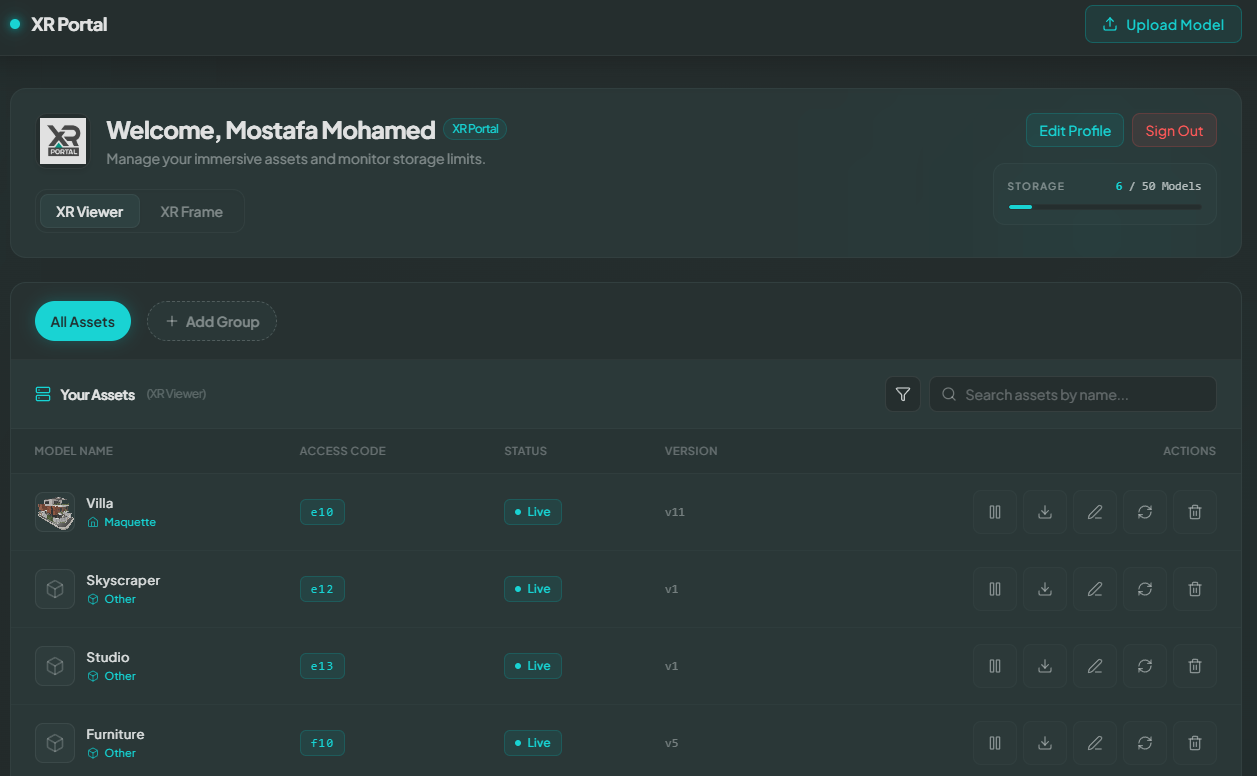Click the Model Name column header
Screen dimensions: 1257x776
tap(74, 451)
